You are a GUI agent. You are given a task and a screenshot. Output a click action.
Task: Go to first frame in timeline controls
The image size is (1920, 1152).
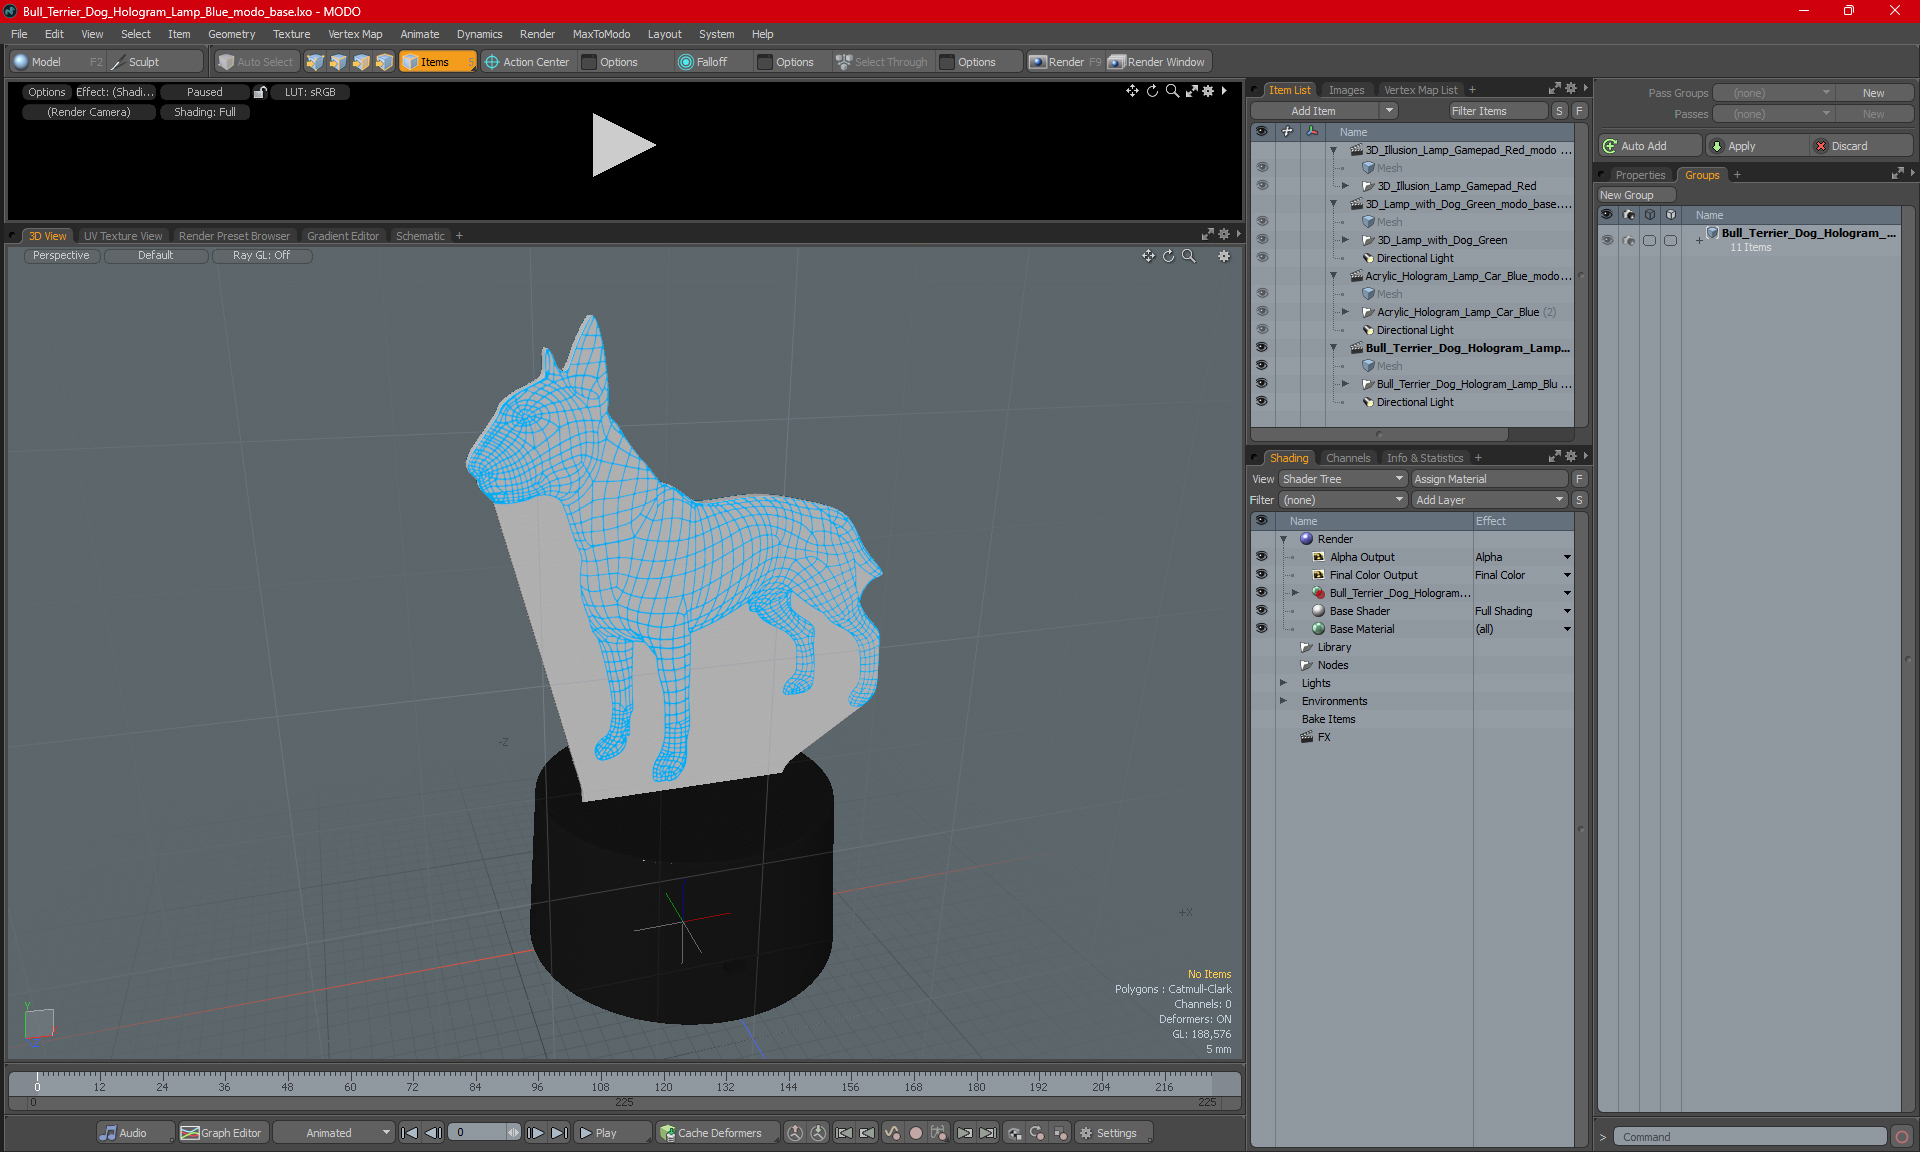point(409,1133)
